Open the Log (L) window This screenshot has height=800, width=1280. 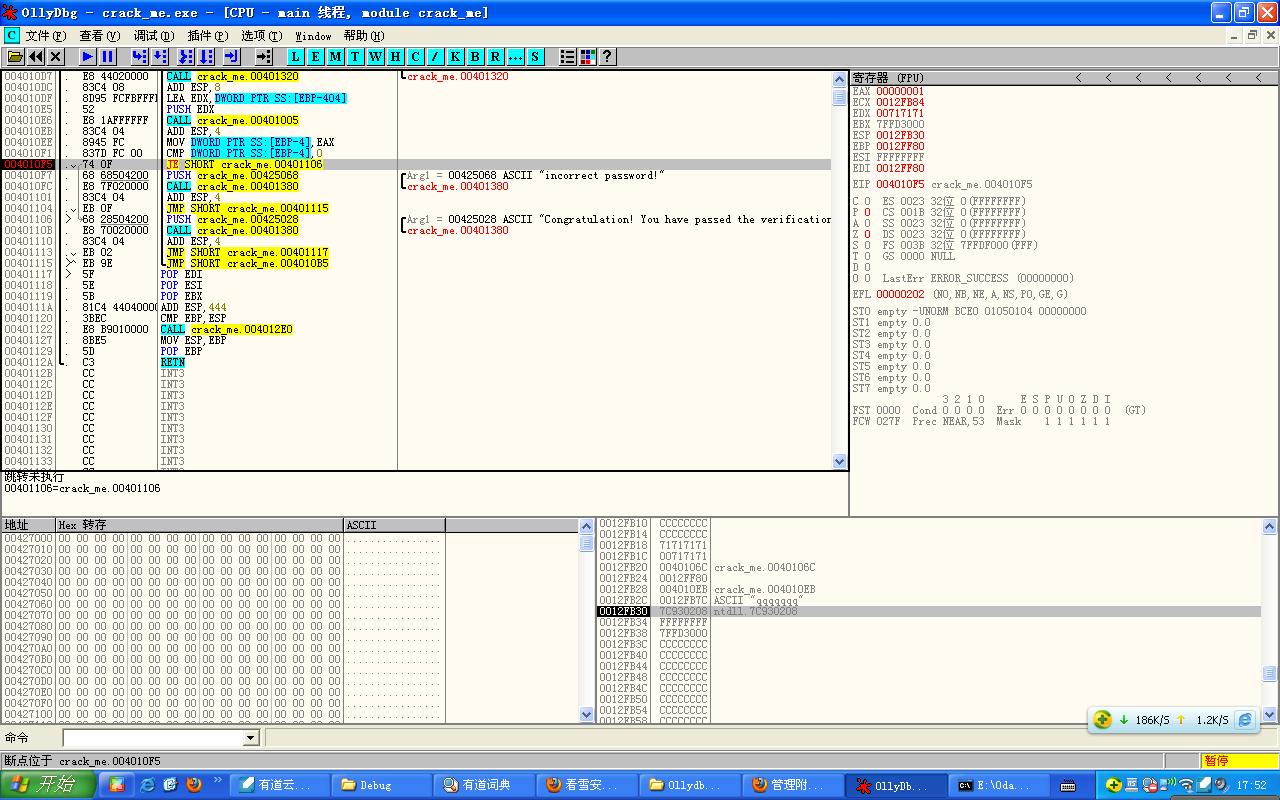tap(295, 57)
